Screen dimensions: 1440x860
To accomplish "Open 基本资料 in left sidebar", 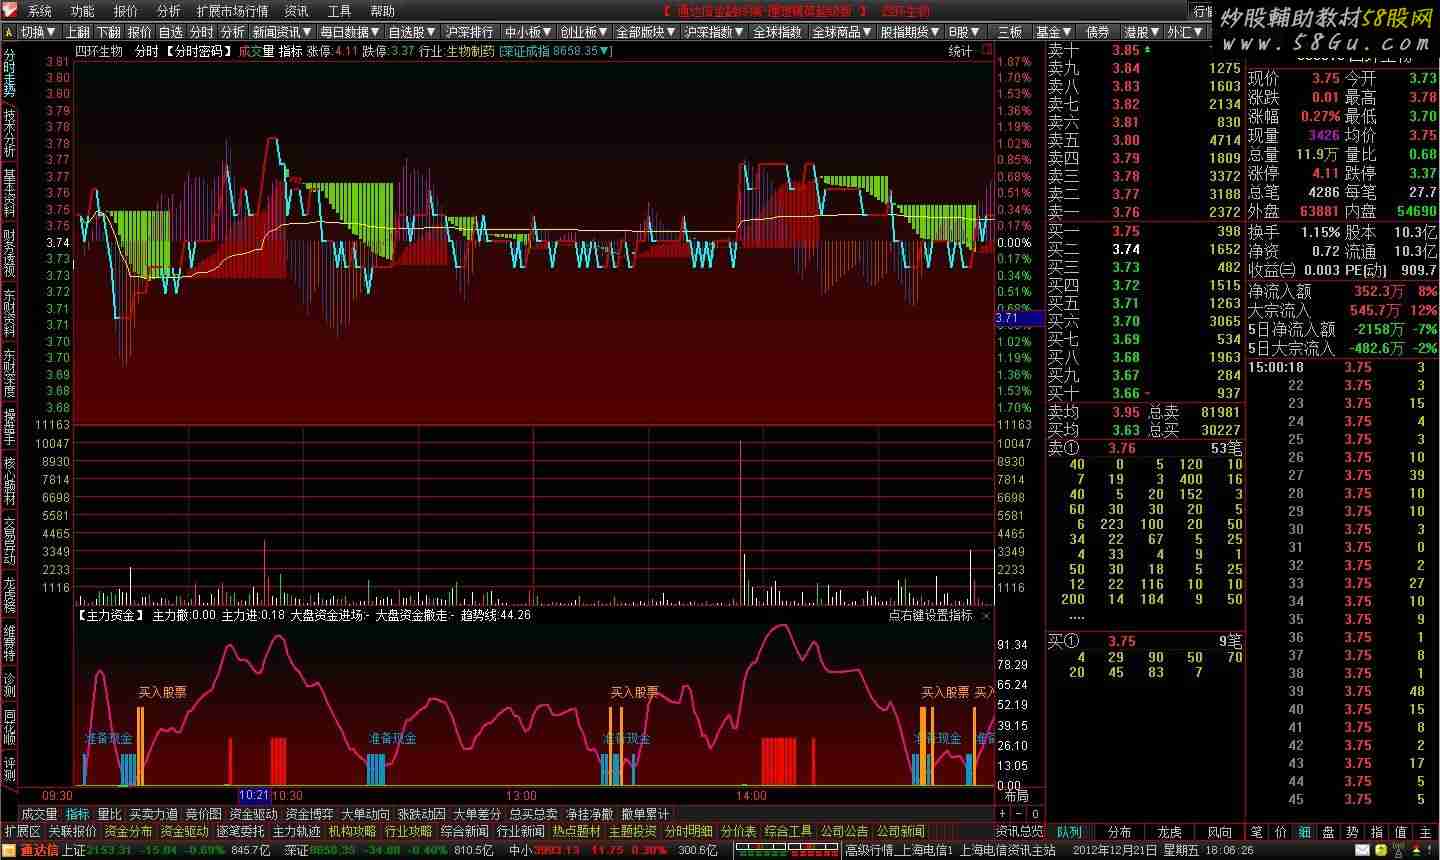I will (x=9, y=194).
